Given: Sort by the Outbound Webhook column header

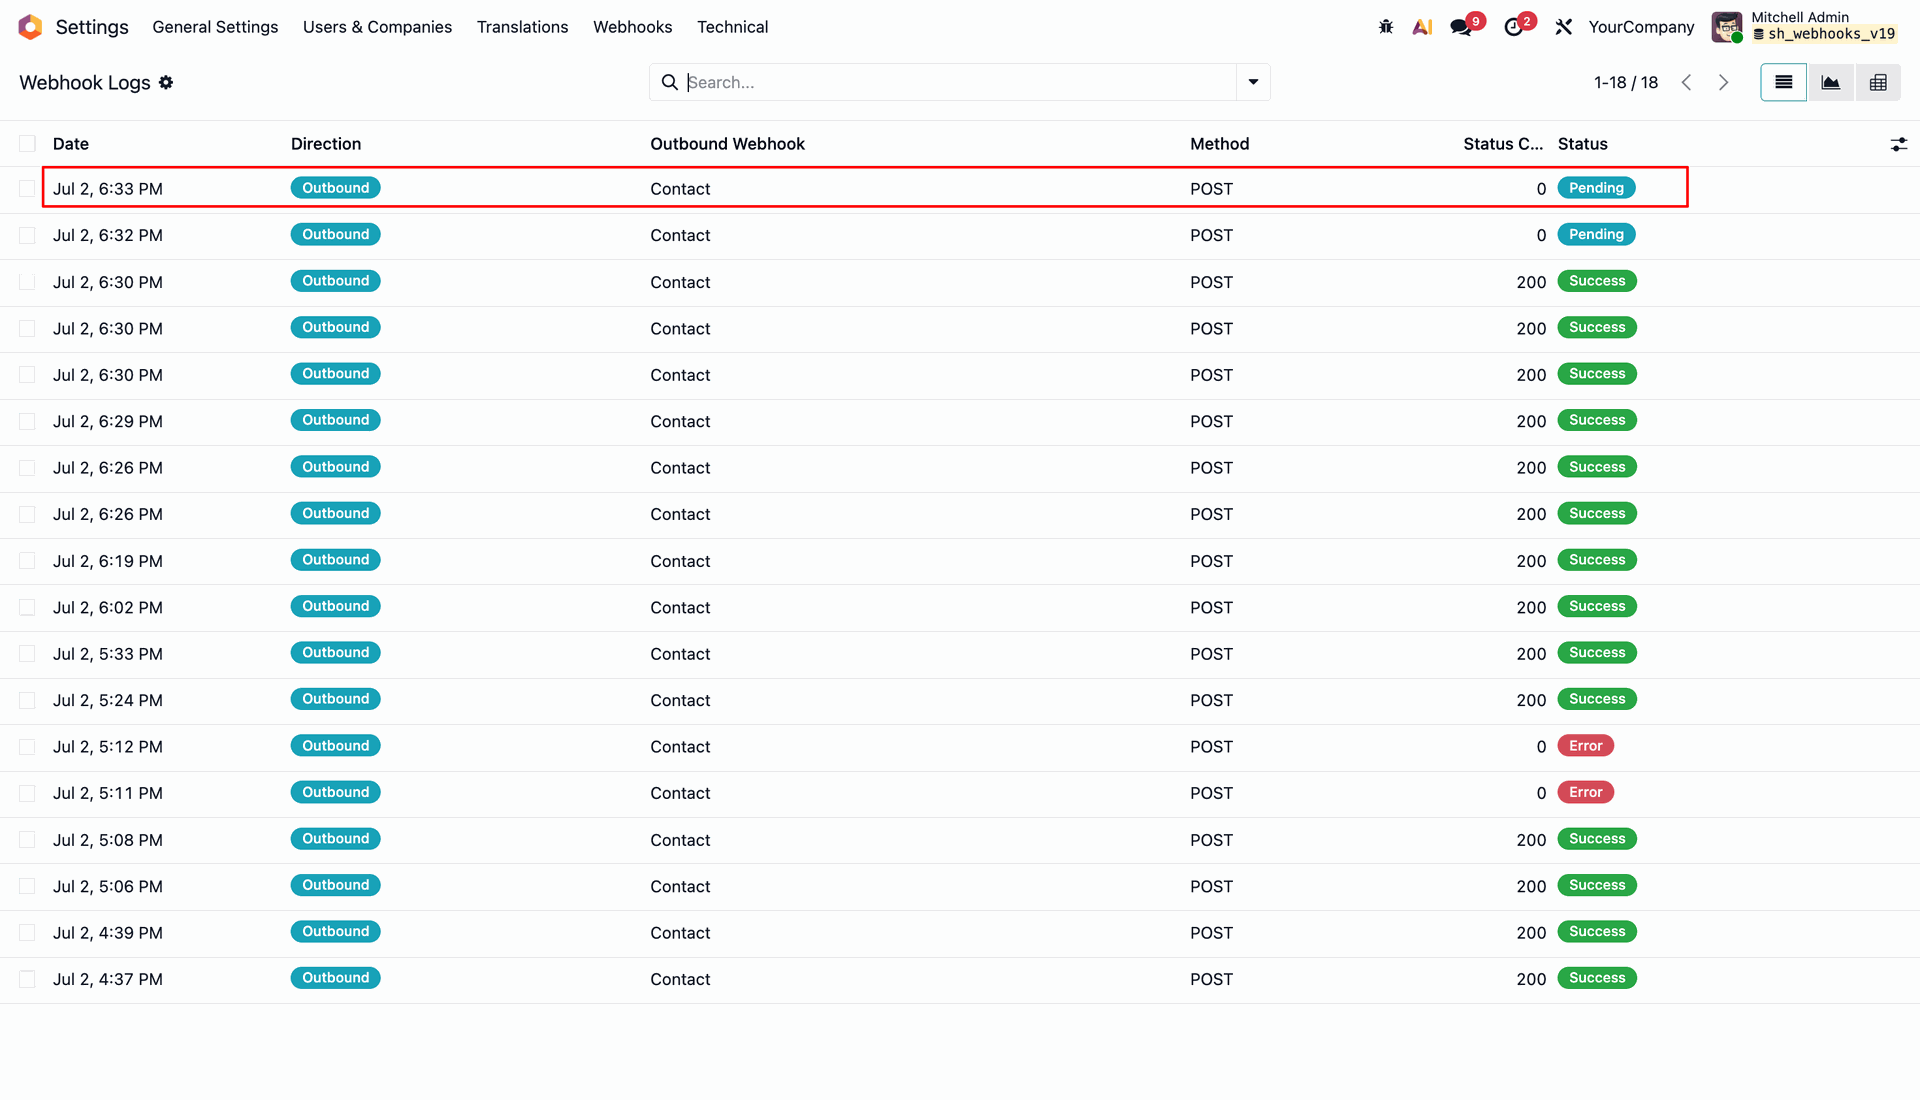Looking at the screenshot, I should (727, 144).
